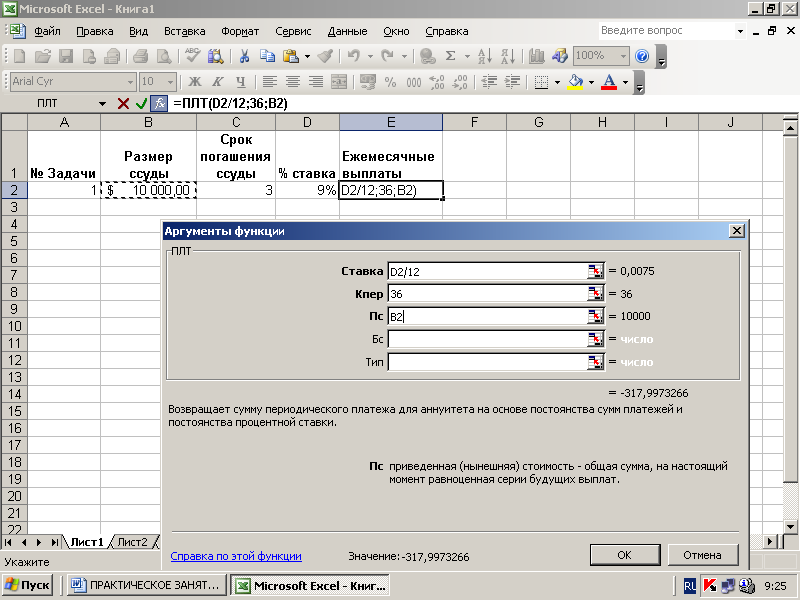Click the Undo arrow icon
Image resolution: width=800 pixels, height=600 pixels.
click(x=354, y=56)
